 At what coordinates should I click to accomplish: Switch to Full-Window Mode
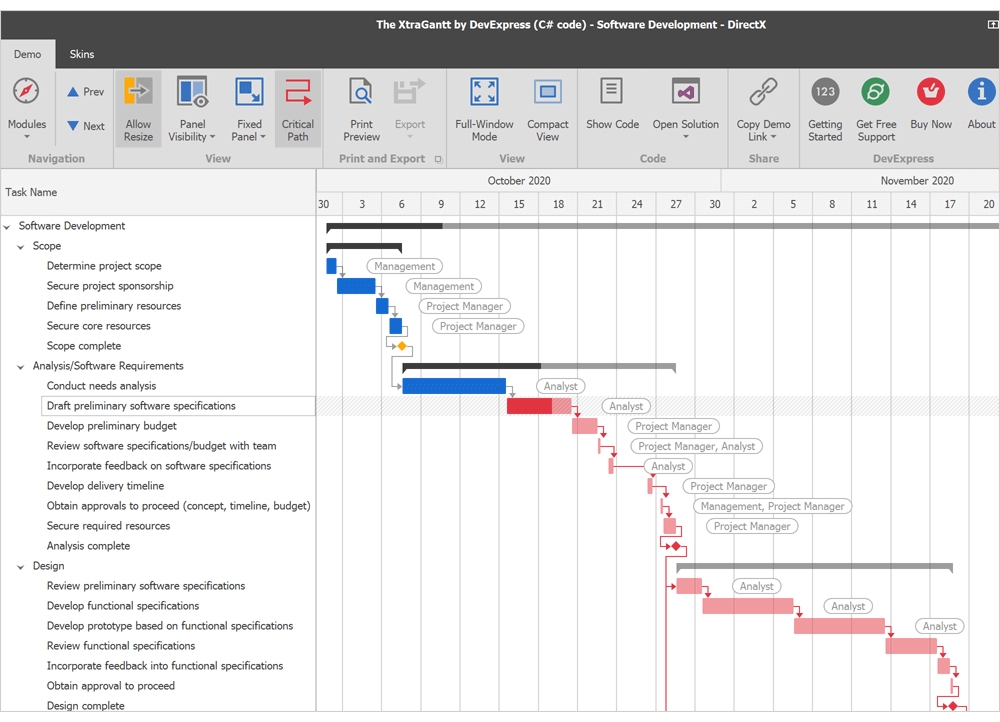[x=484, y=105]
